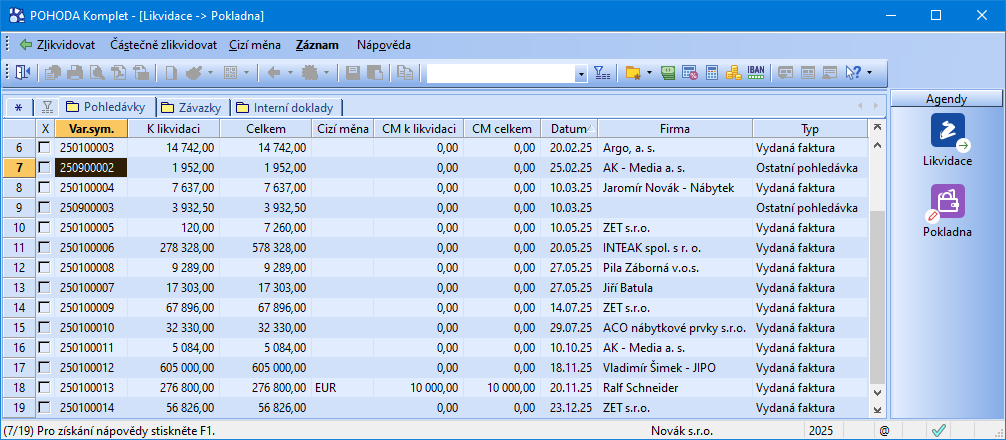
Task: Click the Firma column header
Action: click(675, 128)
